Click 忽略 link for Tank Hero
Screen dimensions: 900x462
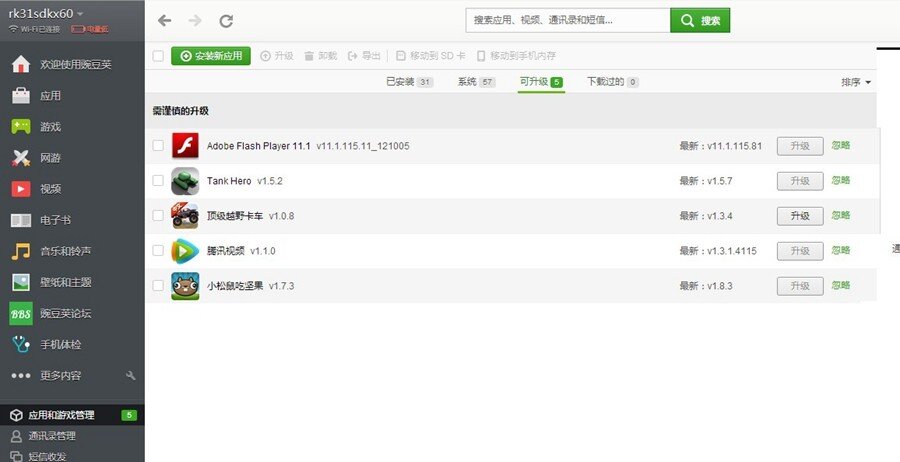(x=841, y=180)
